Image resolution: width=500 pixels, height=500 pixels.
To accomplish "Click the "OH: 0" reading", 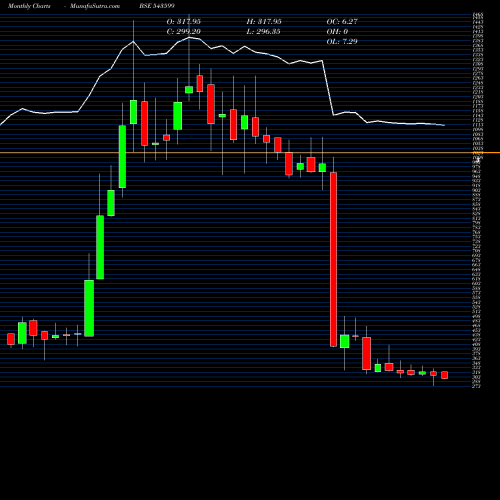I will tap(337, 31).
